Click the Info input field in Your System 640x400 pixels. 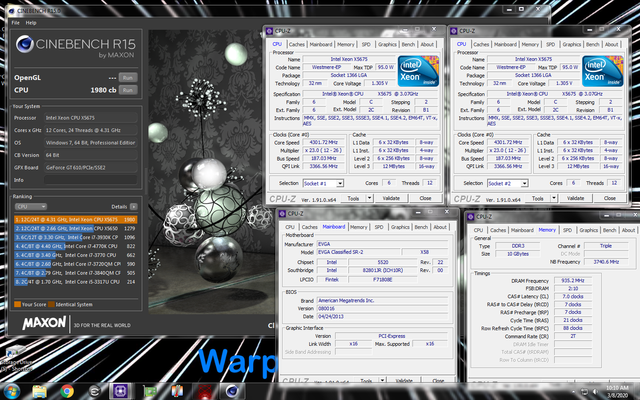pos(91,180)
